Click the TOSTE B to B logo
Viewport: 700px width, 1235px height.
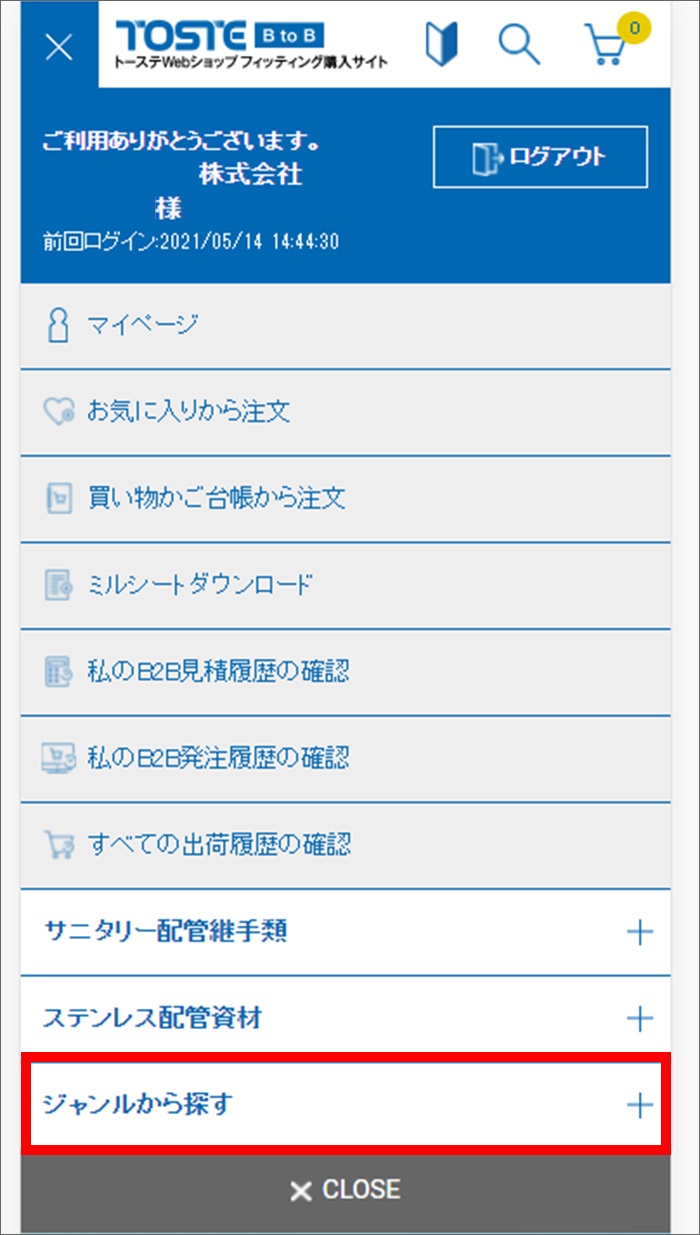252,45
